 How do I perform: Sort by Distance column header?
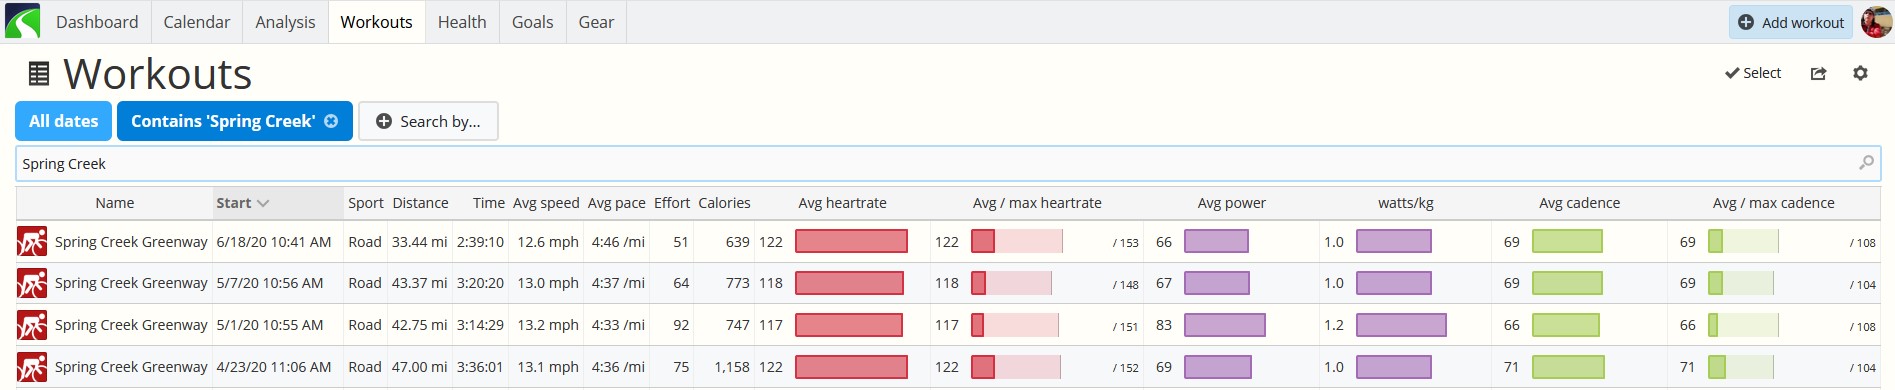tap(420, 203)
